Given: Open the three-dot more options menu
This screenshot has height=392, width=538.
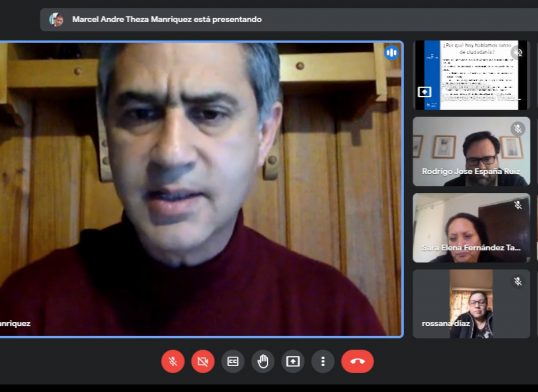Looking at the screenshot, I should (323, 361).
